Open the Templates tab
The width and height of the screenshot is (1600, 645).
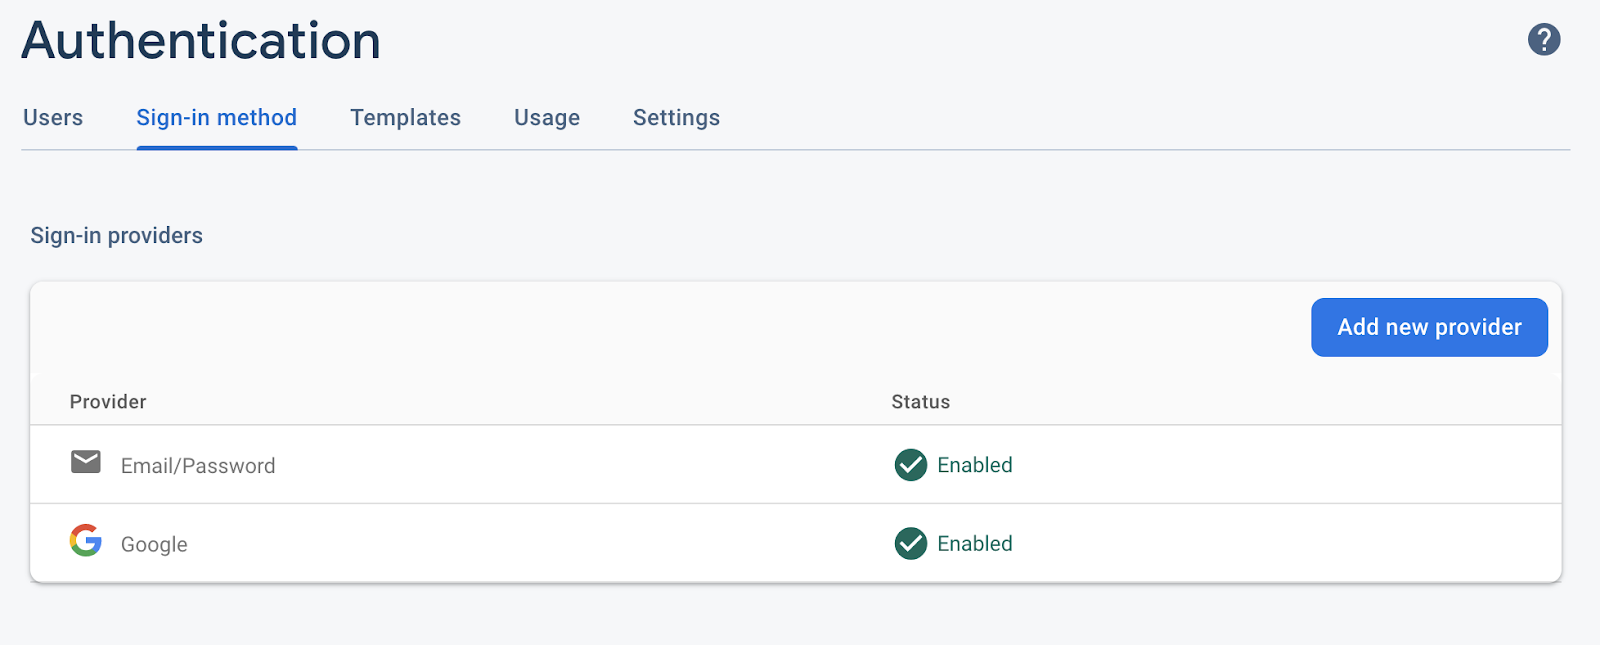[405, 118]
